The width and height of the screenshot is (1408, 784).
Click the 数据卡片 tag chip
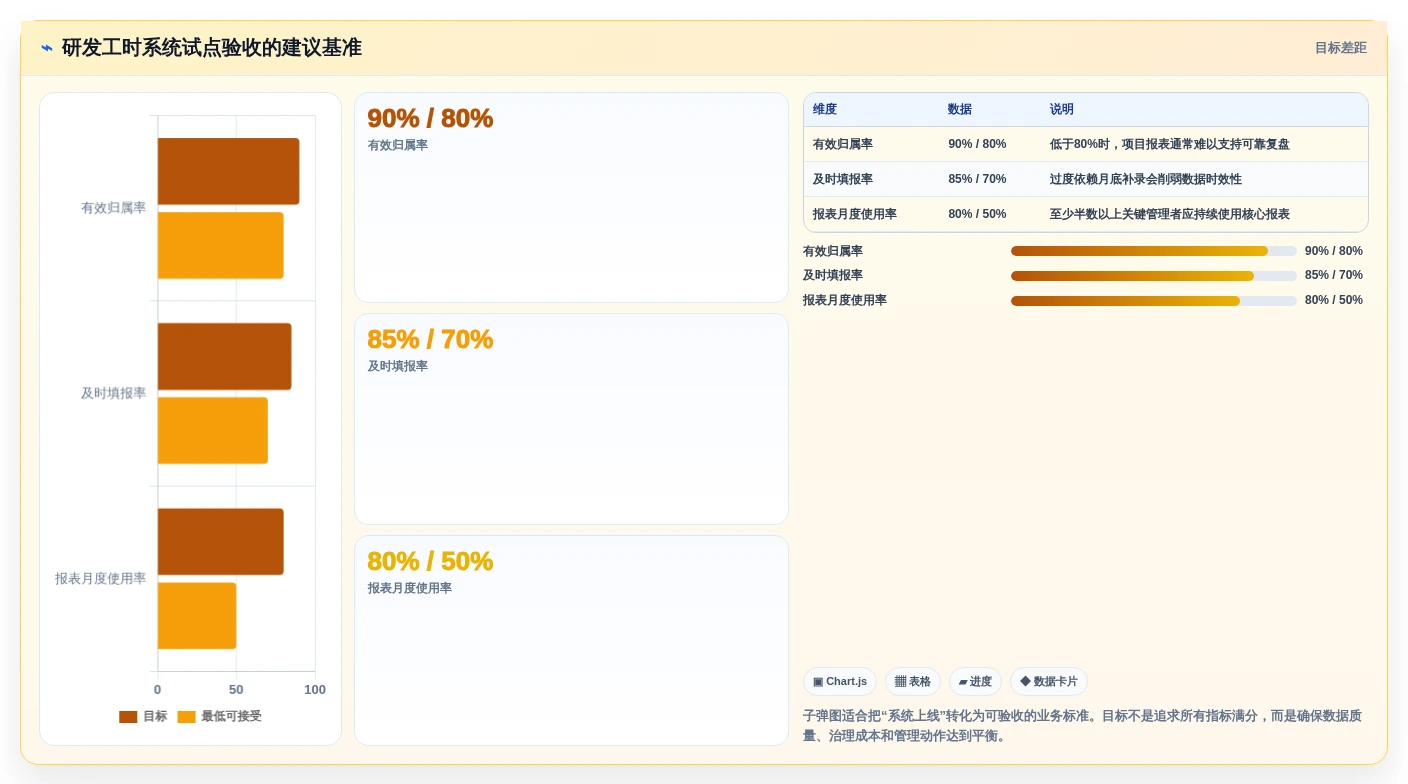[x=1049, y=682]
